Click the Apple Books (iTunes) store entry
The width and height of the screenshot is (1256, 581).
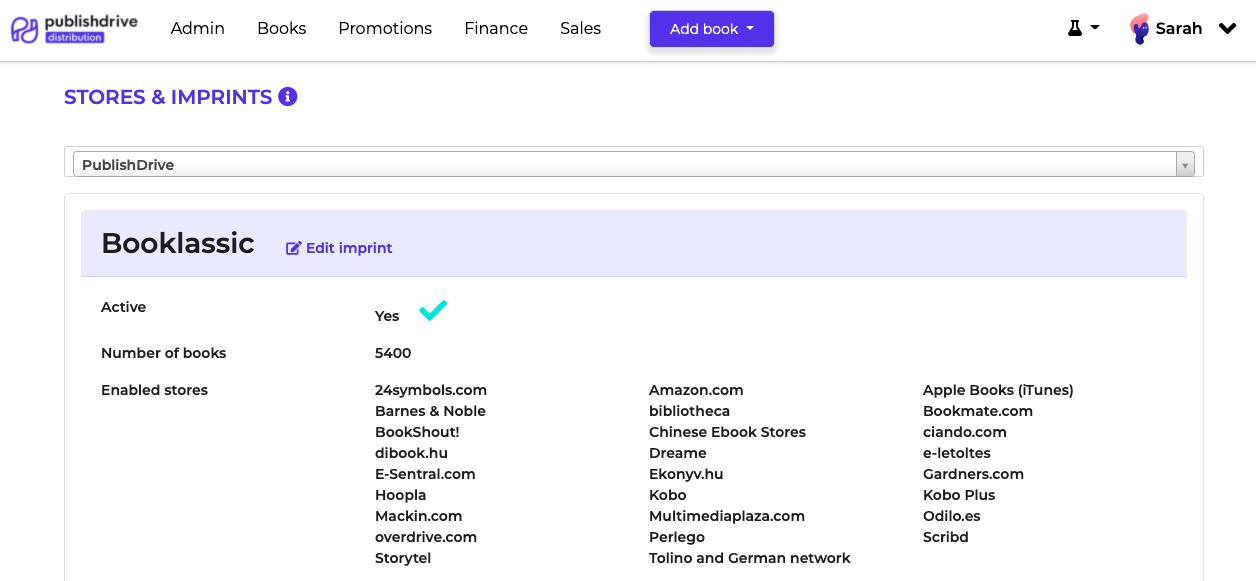coord(997,390)
